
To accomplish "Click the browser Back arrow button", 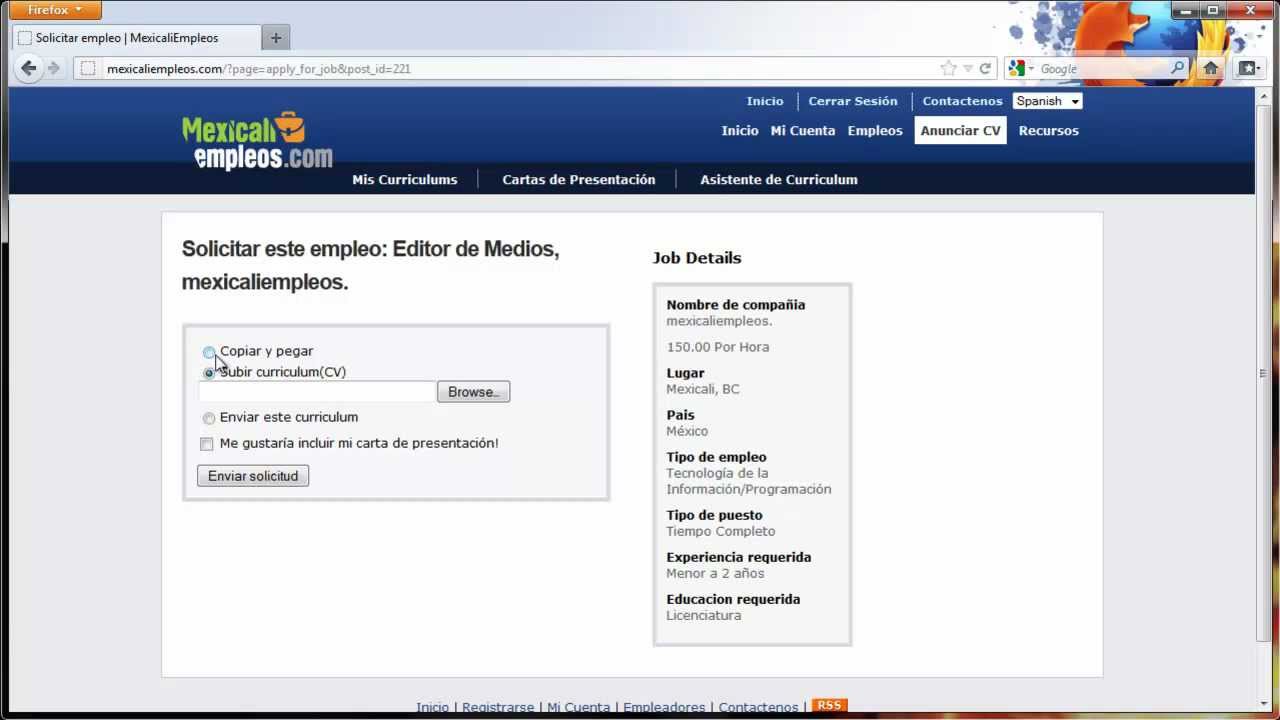I will click(29, 68).
